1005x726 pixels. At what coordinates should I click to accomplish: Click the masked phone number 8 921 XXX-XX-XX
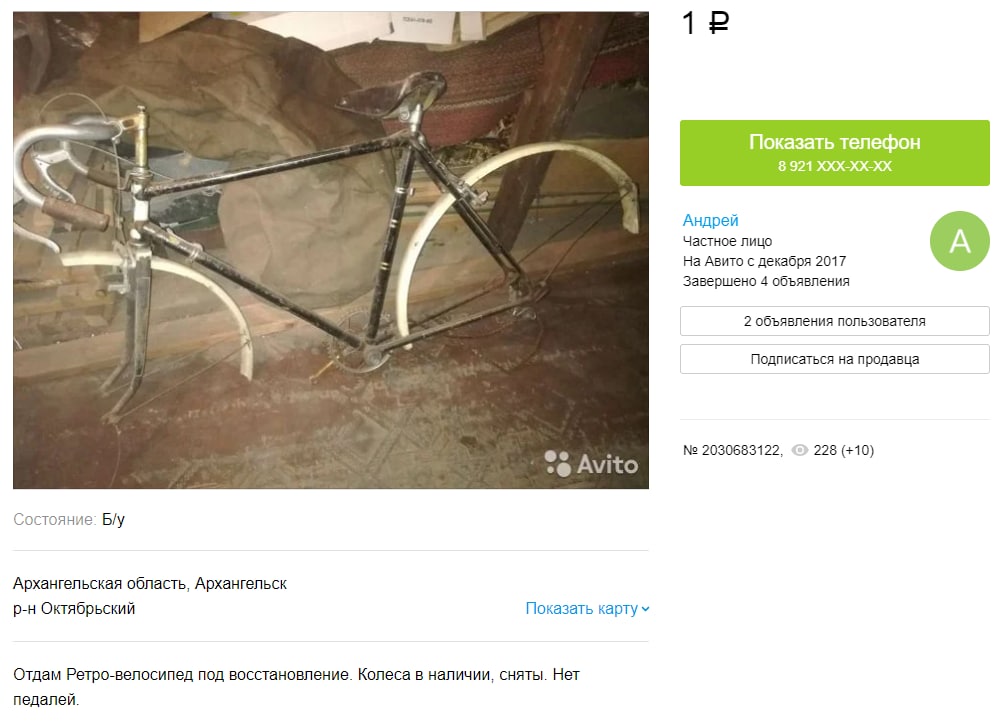pyautogui.click(x=834, y=167)
